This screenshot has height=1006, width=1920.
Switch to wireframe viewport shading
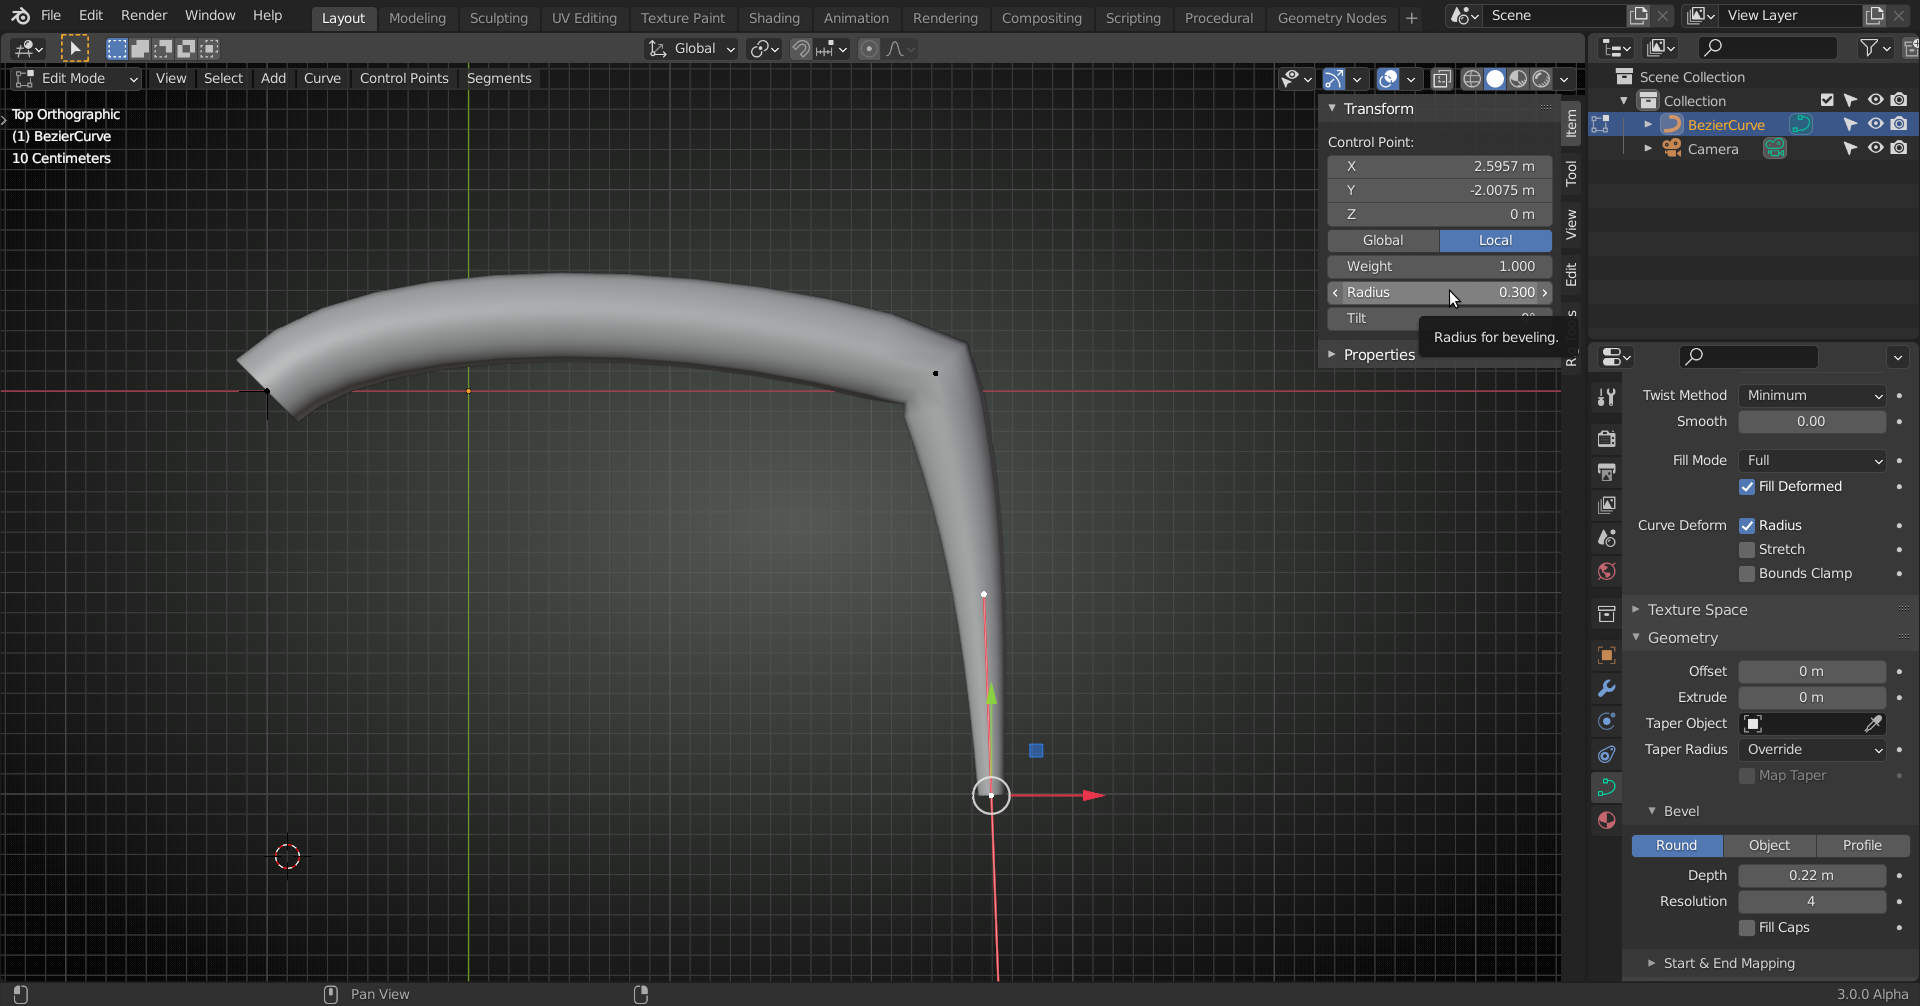click(x=1471, y=79)
